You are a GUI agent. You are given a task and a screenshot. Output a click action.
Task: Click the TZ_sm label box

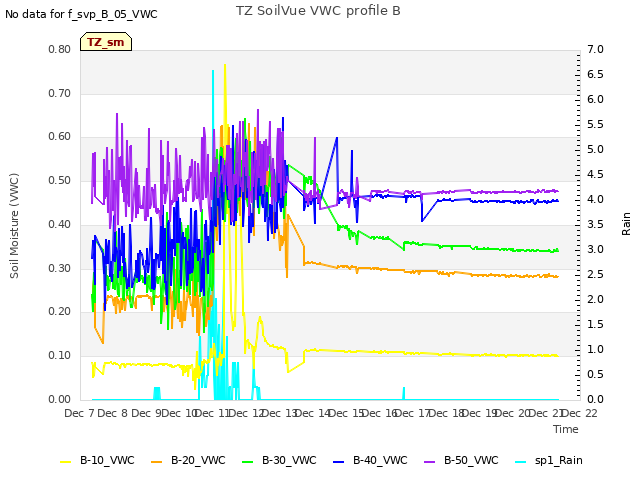pyautogui.click(x=106, y=42)
